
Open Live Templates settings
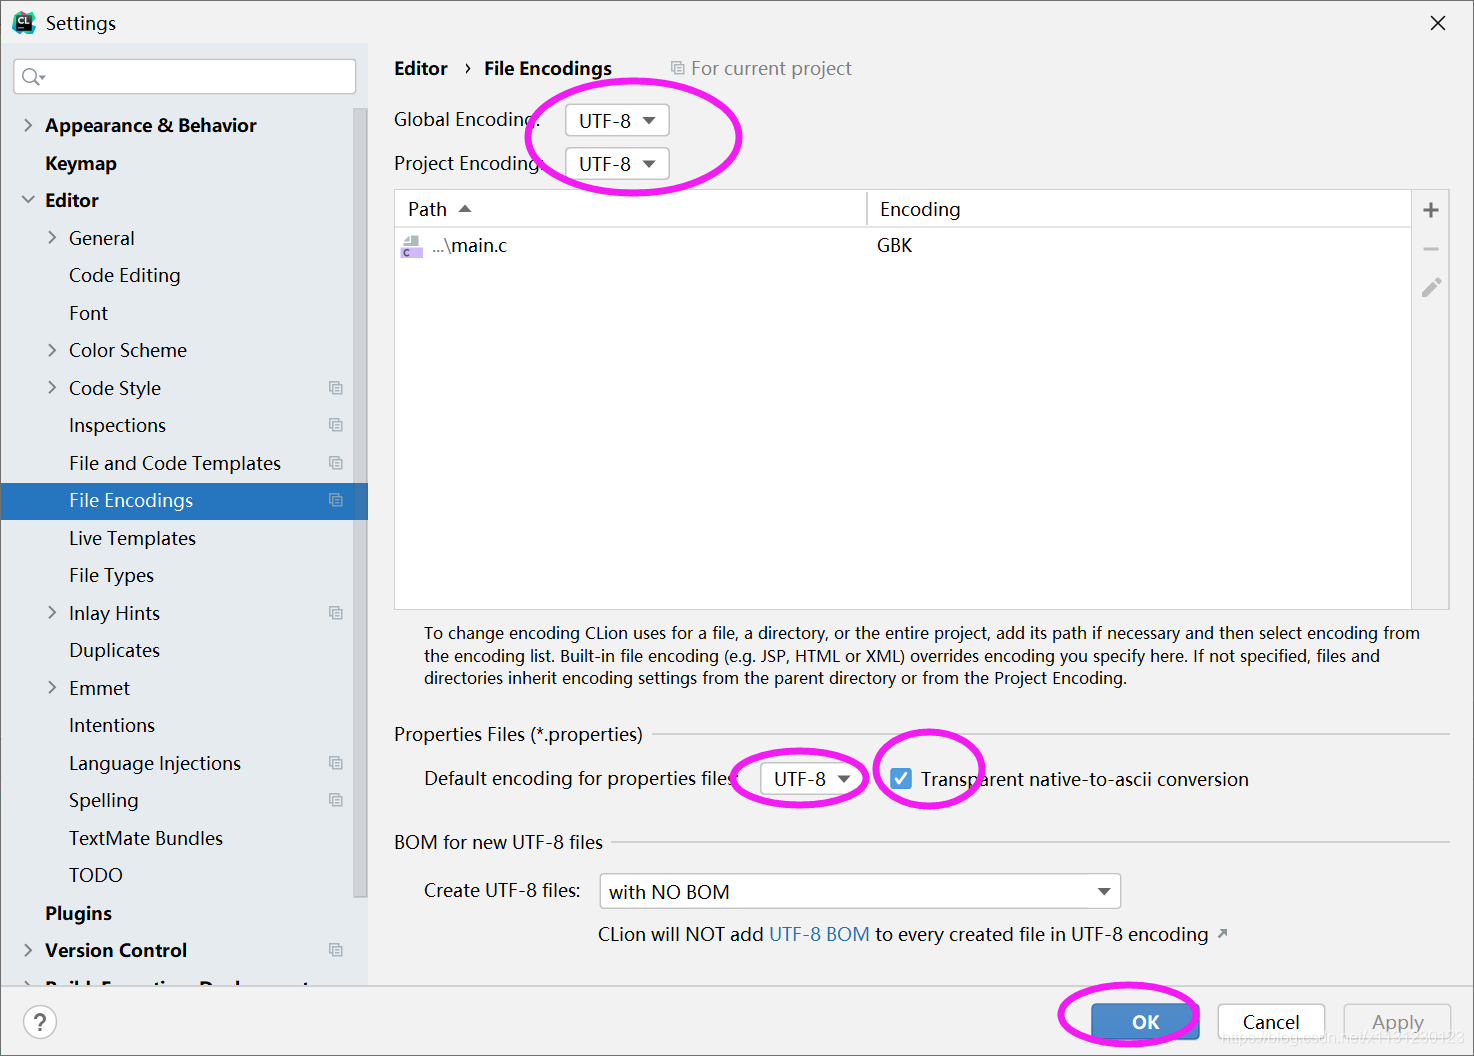(x=132, y=538)
